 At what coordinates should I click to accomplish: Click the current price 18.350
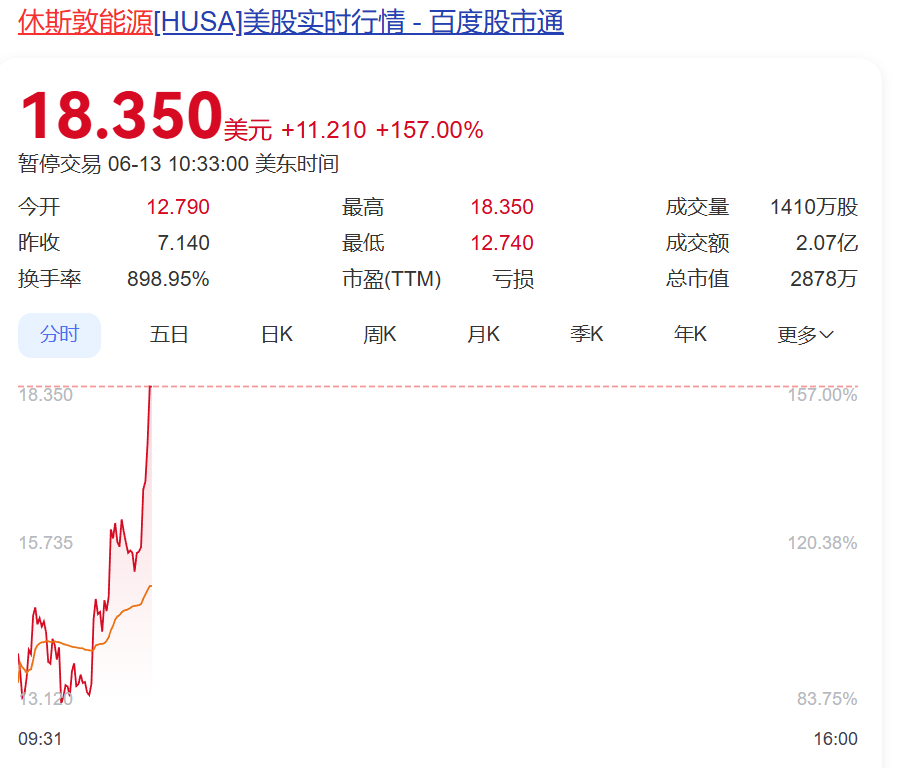coord(121,116)
